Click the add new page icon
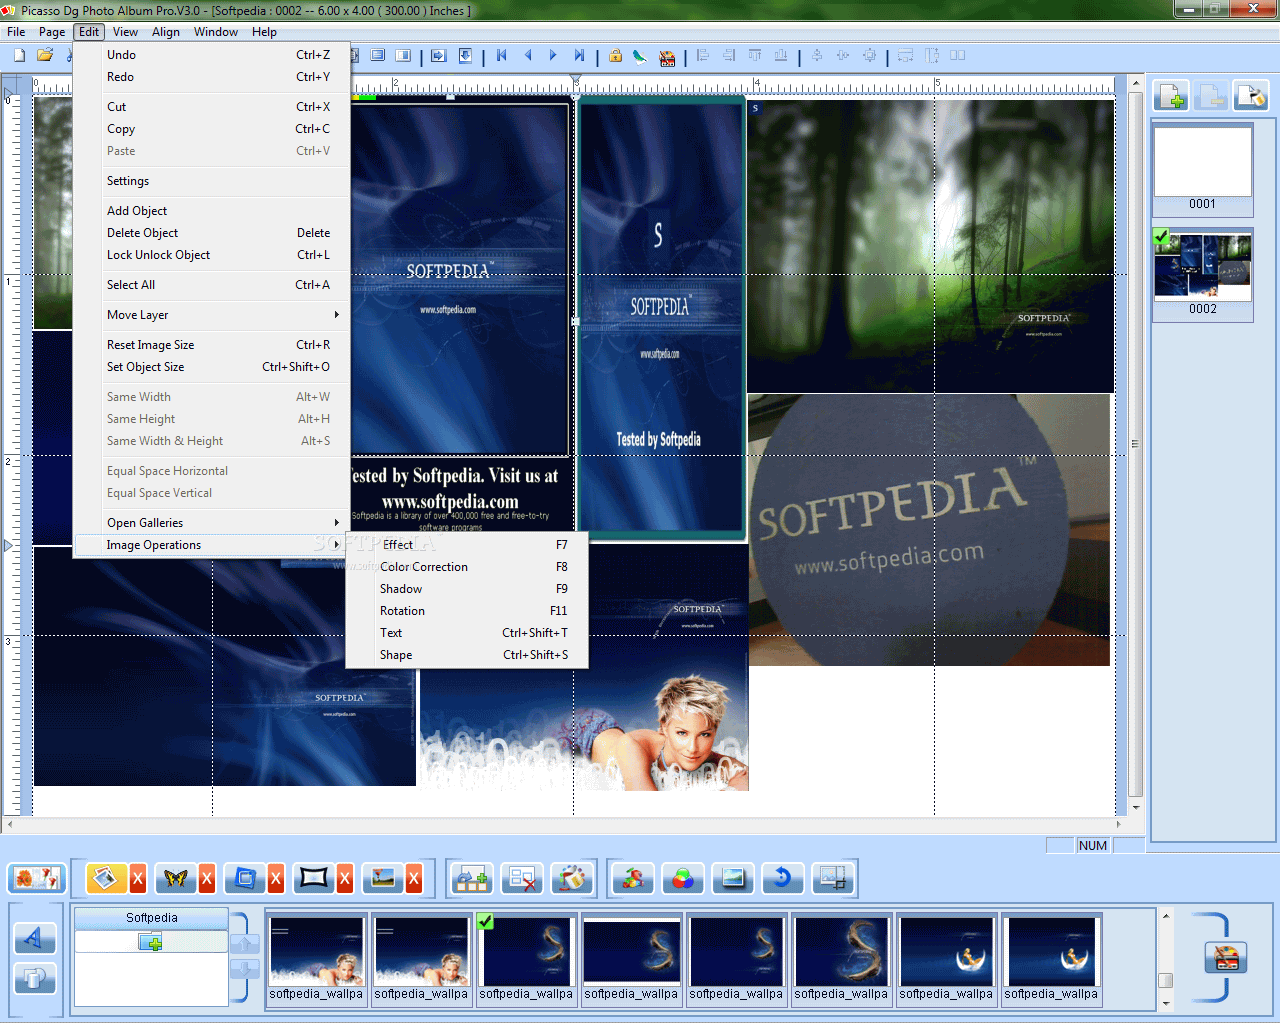This screenshot has width=1280, height=1024. pos(1171,96)
